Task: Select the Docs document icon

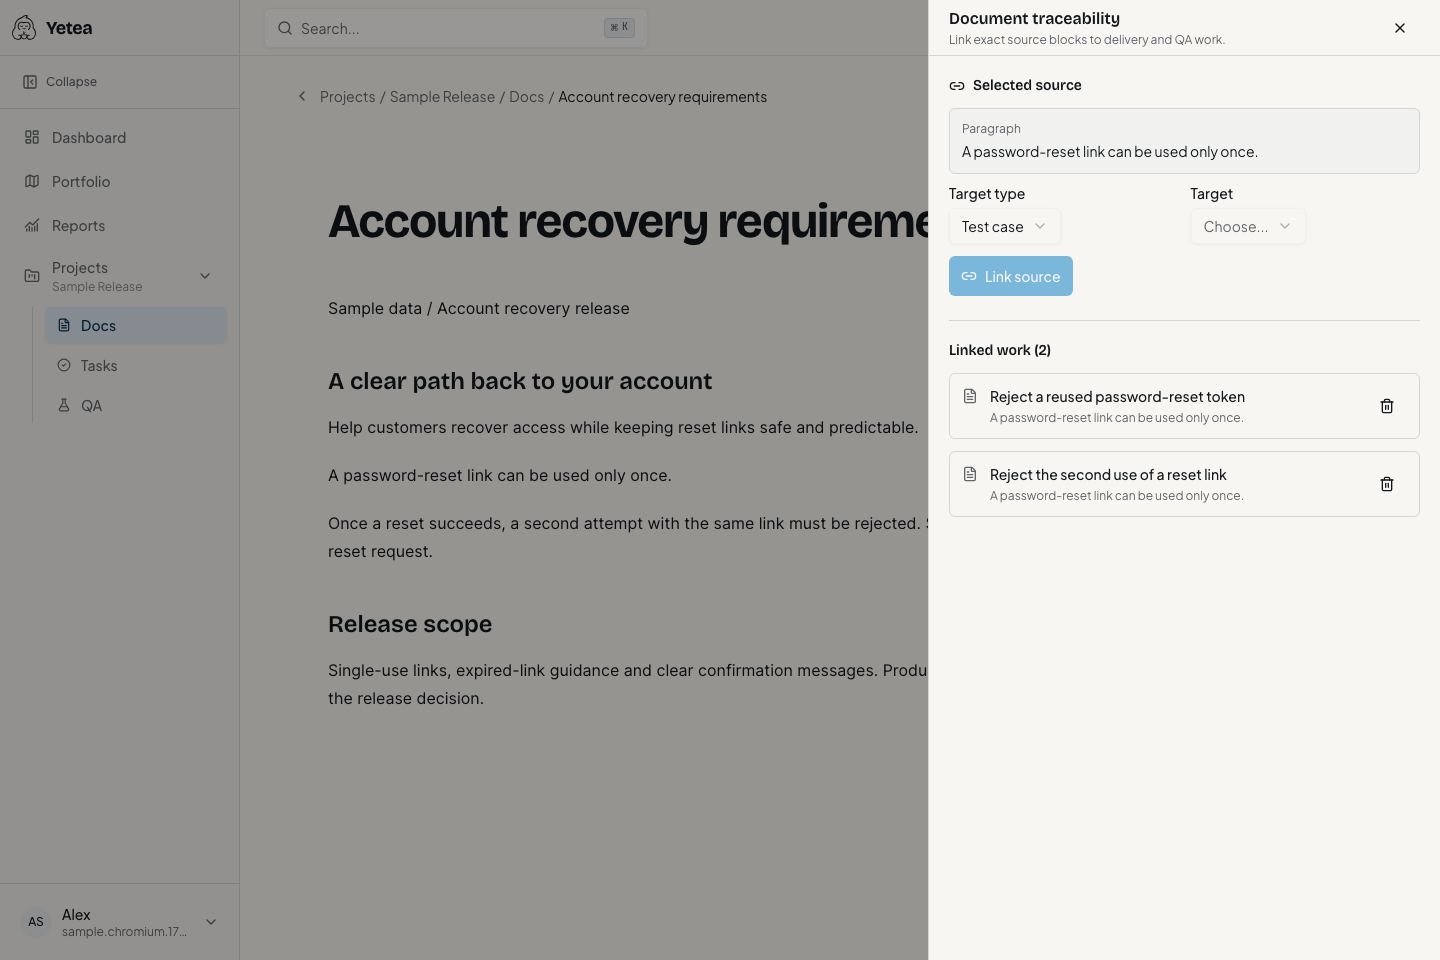Action: 64,326
